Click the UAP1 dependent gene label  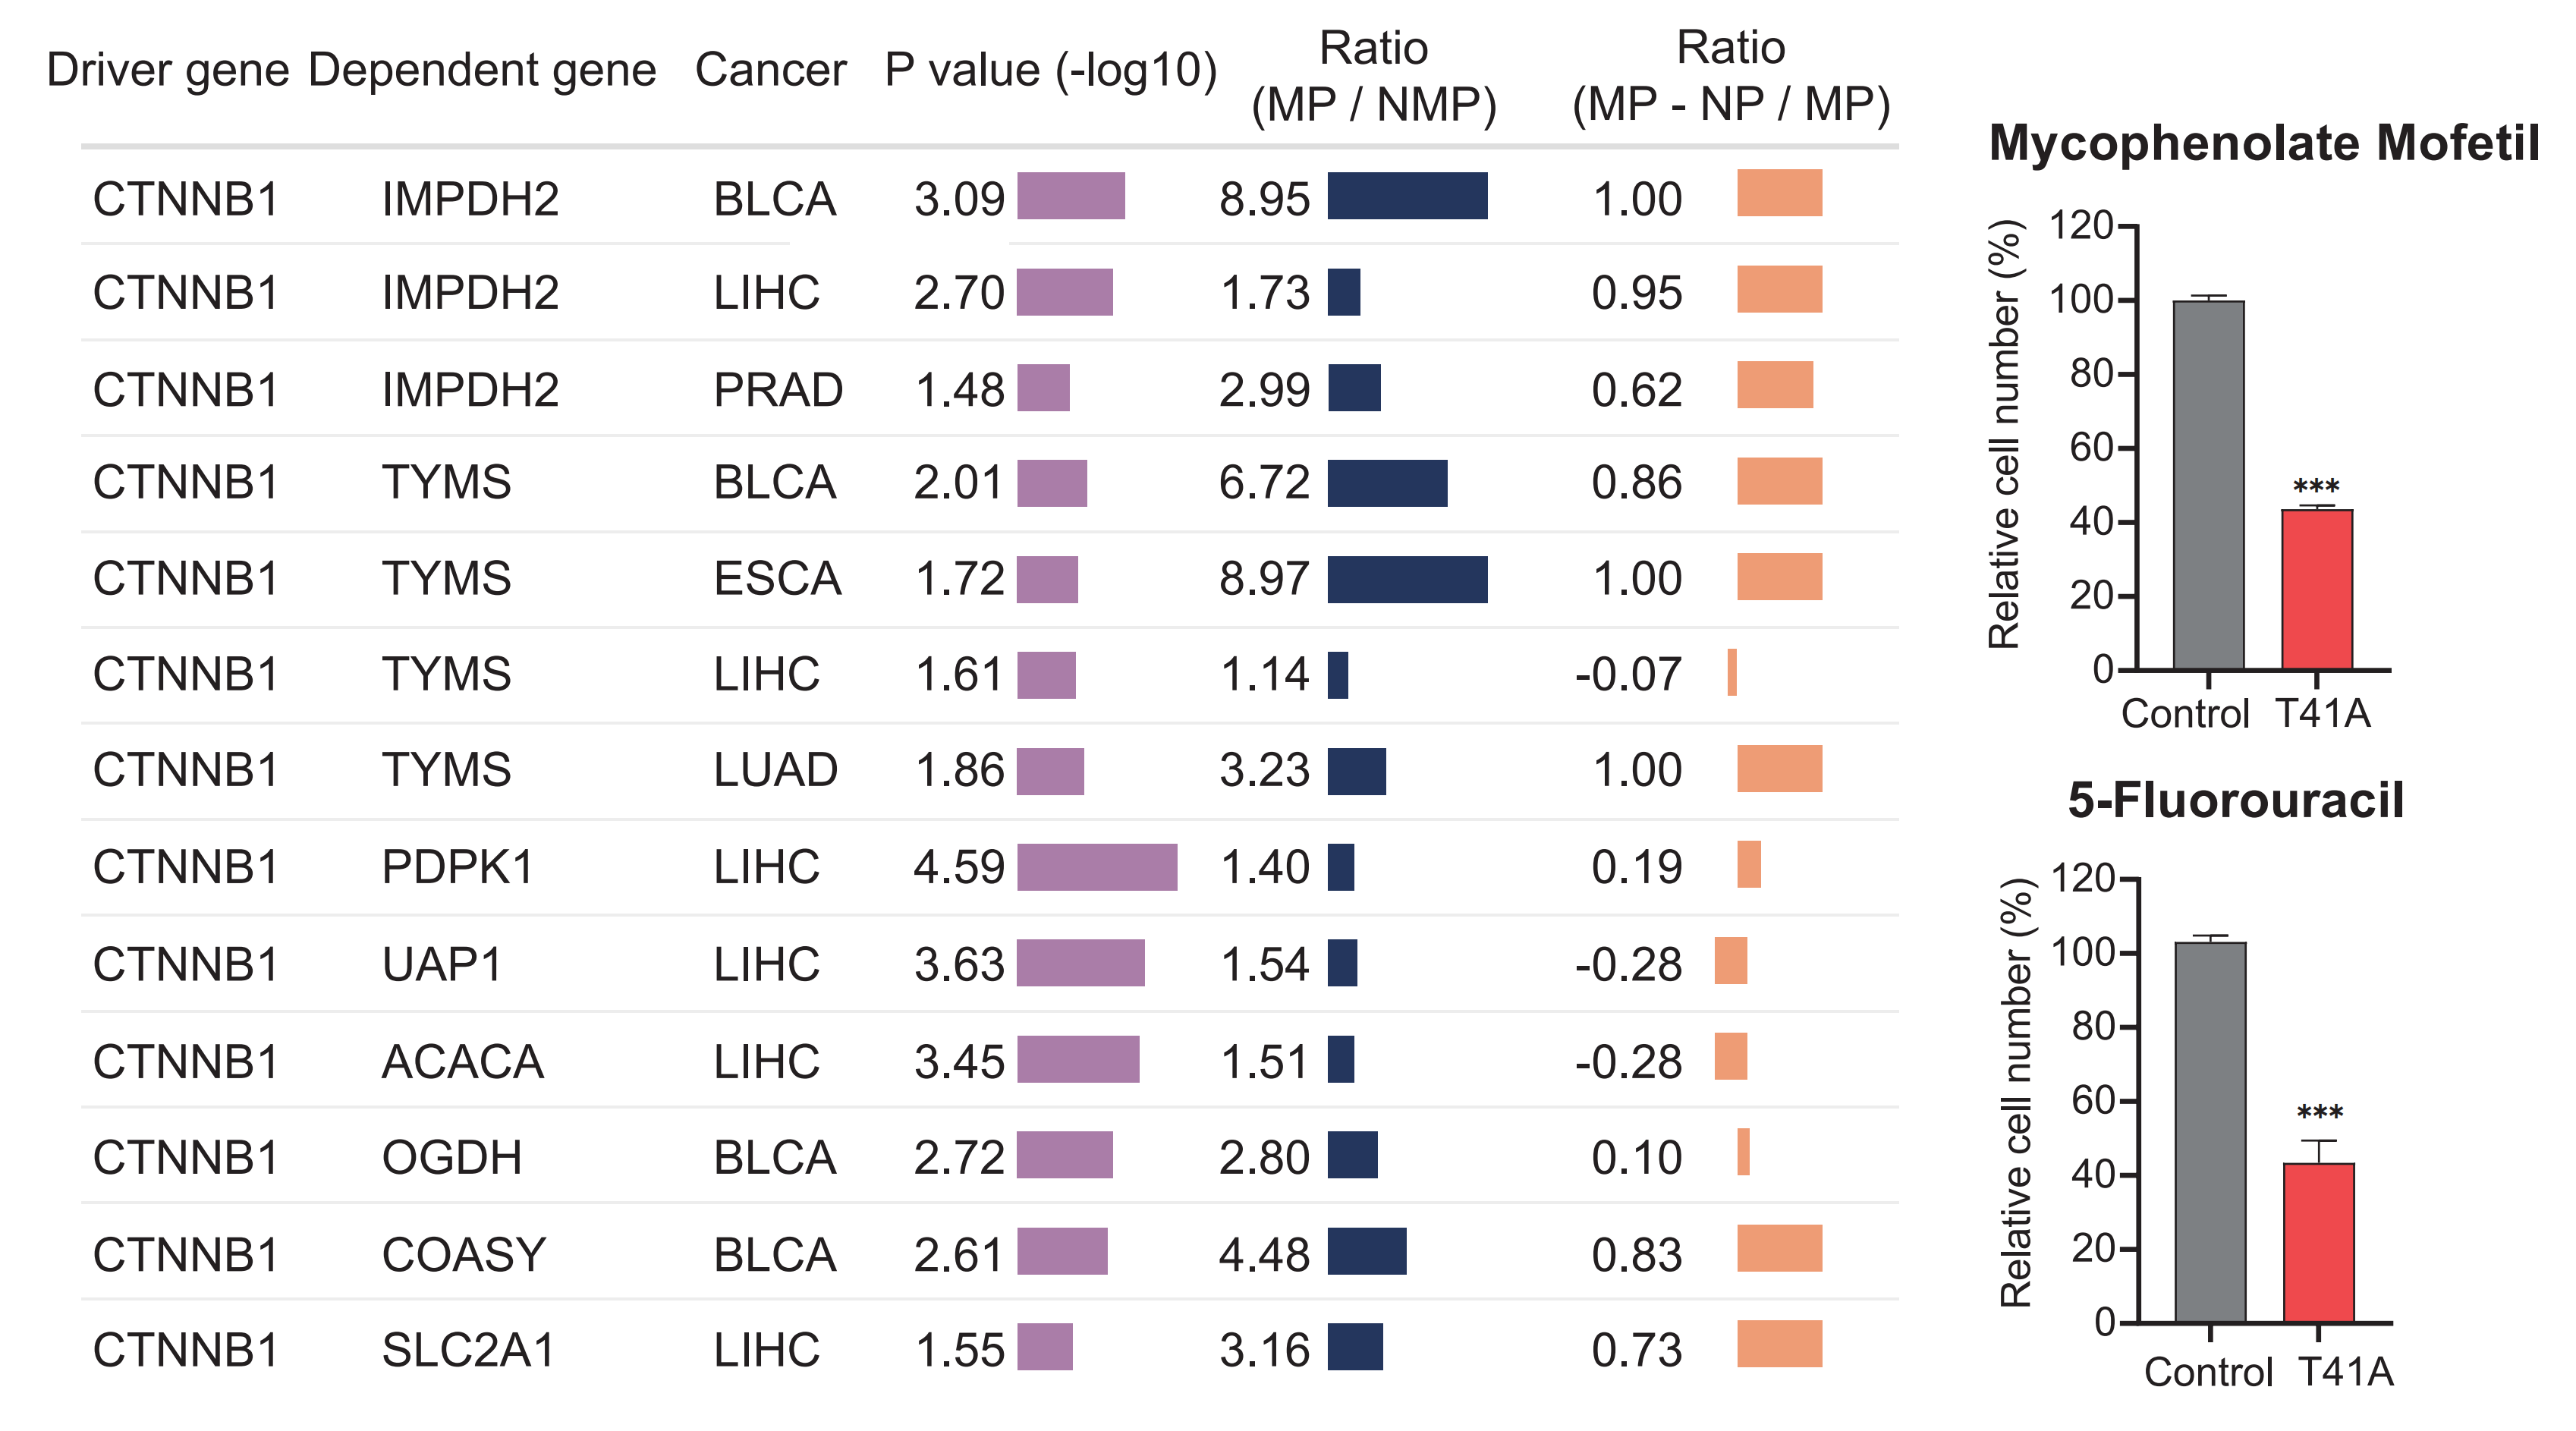(x=441, y=964)
